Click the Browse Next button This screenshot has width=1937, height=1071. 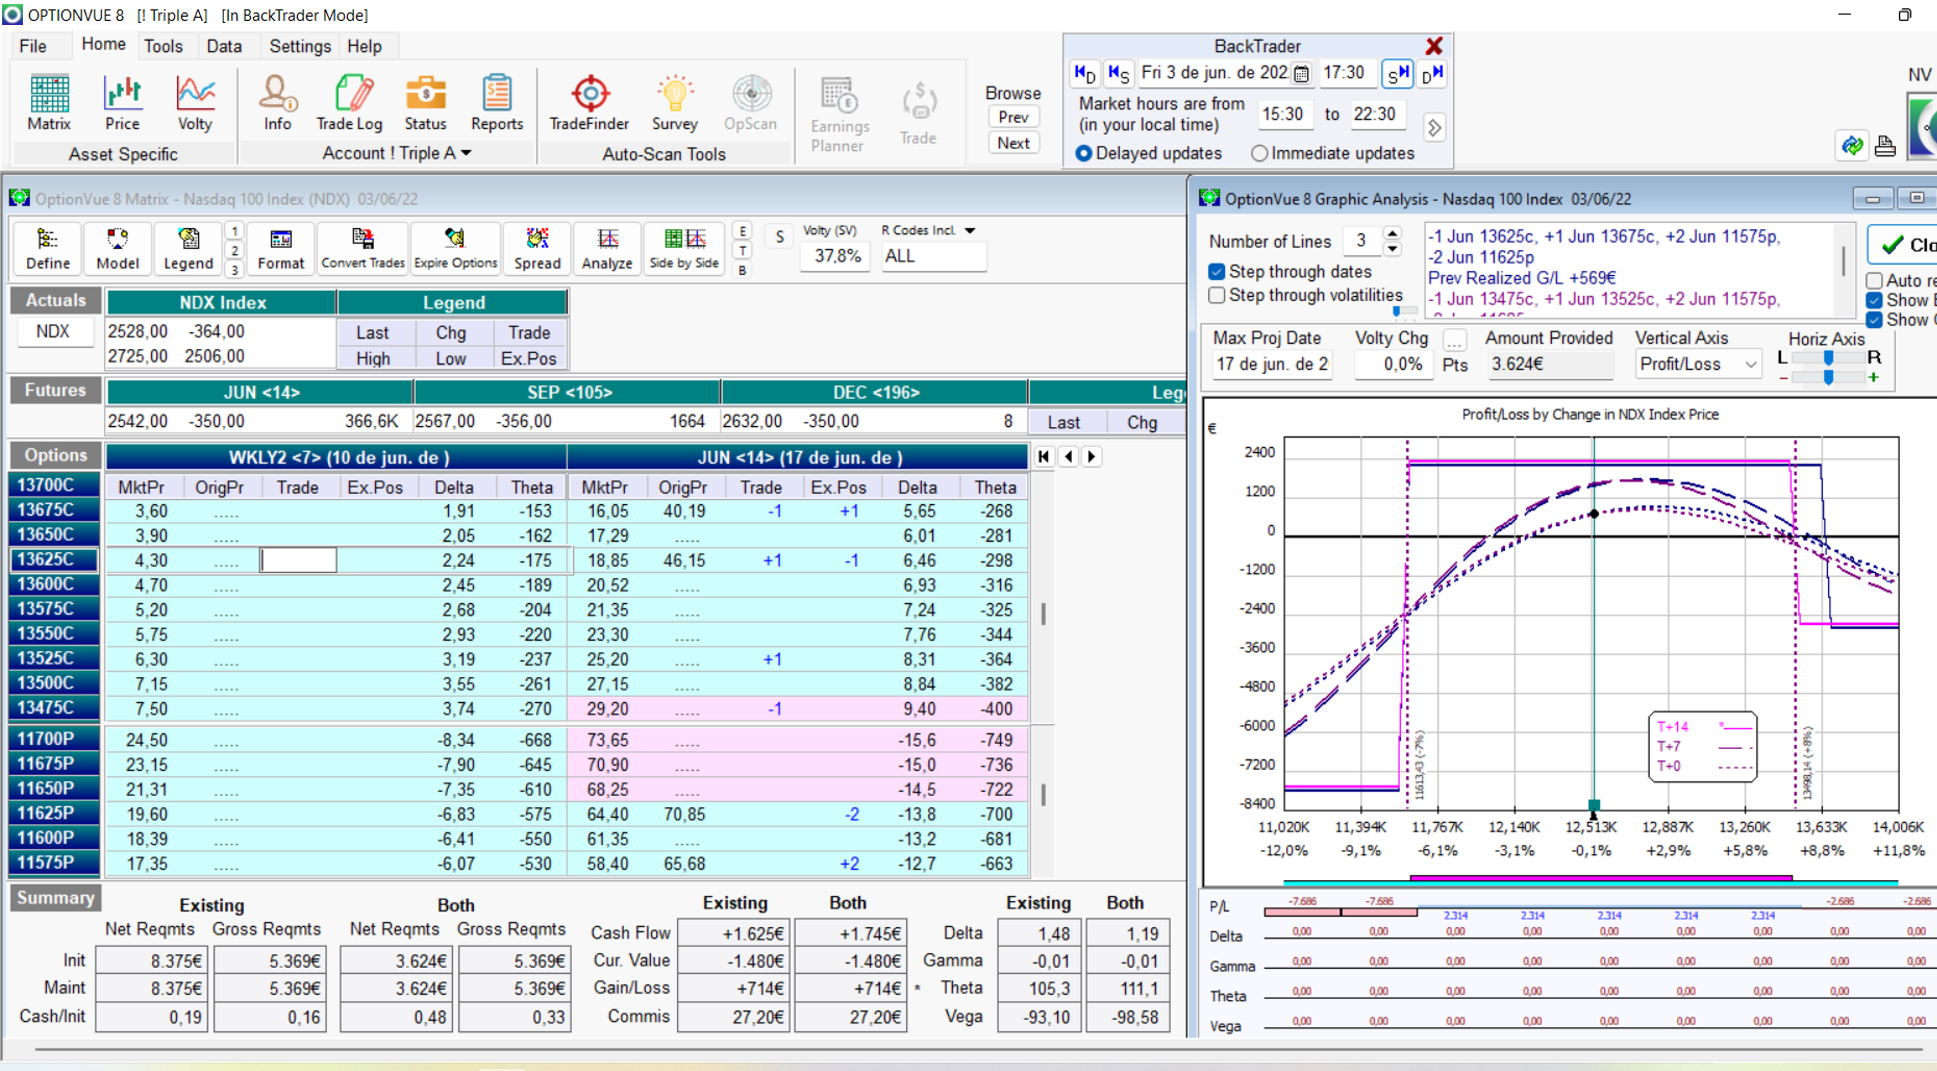tap(1013, 143)
